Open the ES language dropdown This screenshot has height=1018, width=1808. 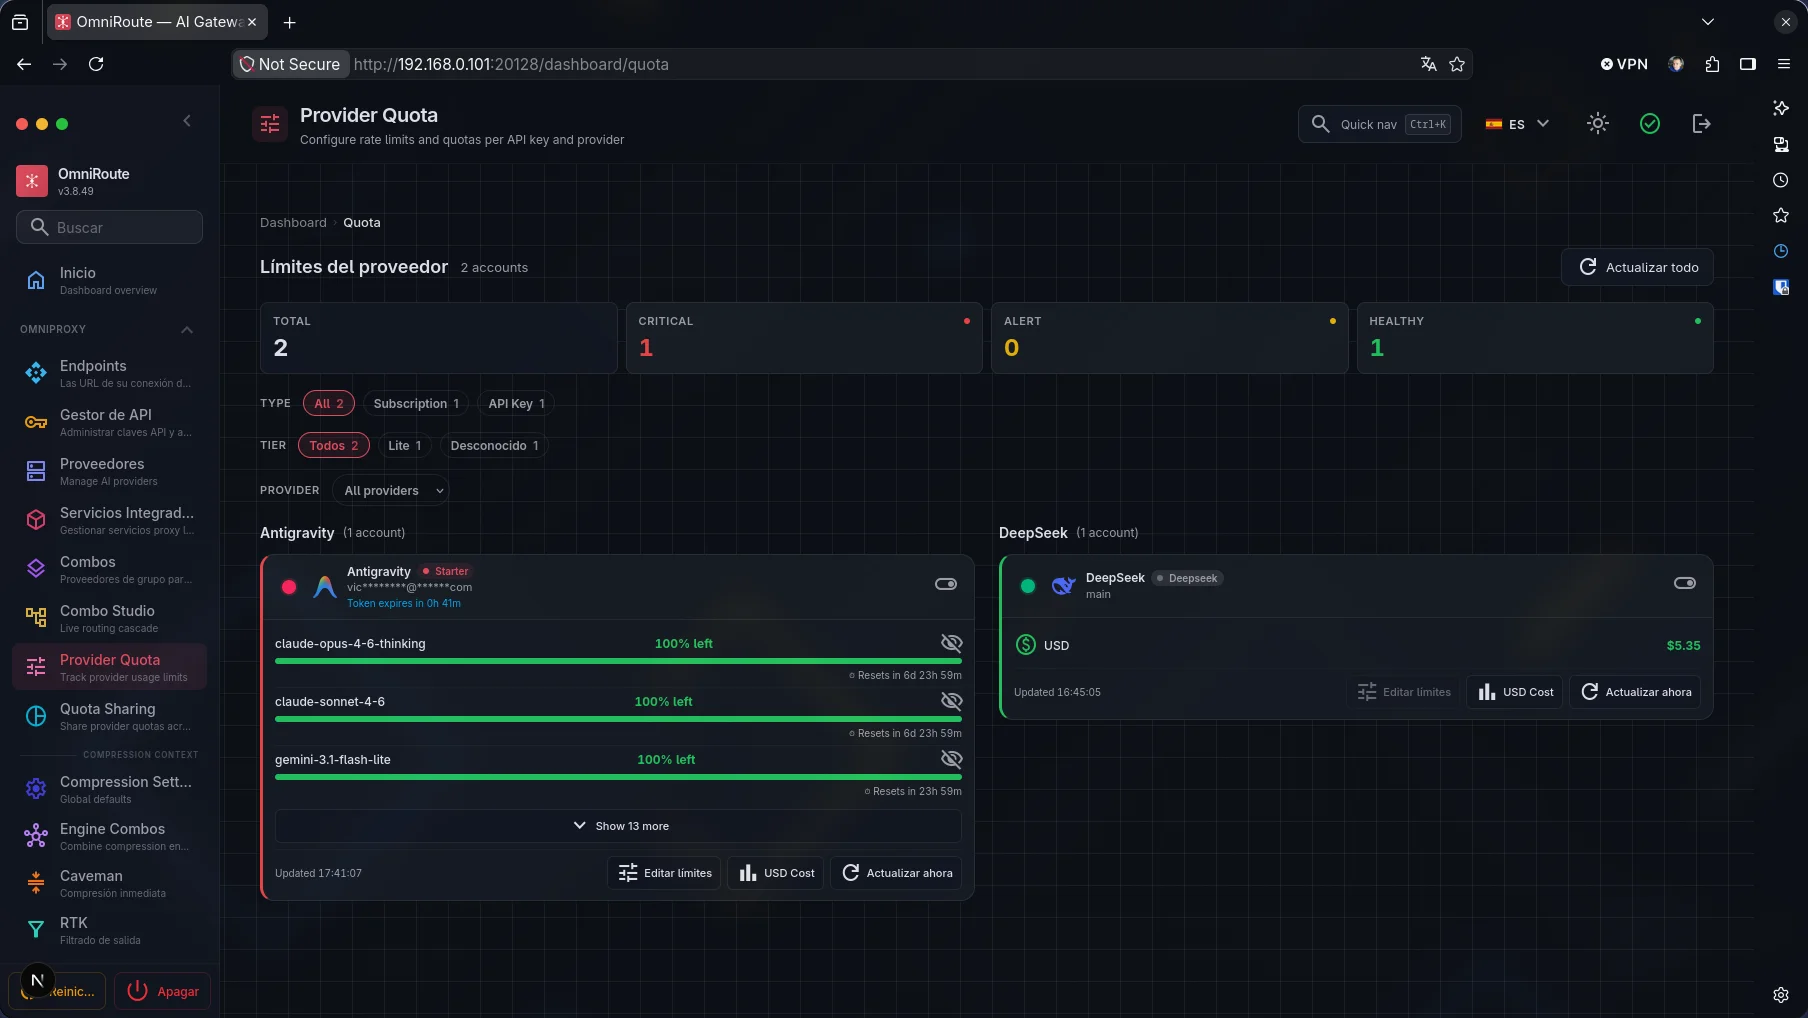click(x=1517, y=124)
